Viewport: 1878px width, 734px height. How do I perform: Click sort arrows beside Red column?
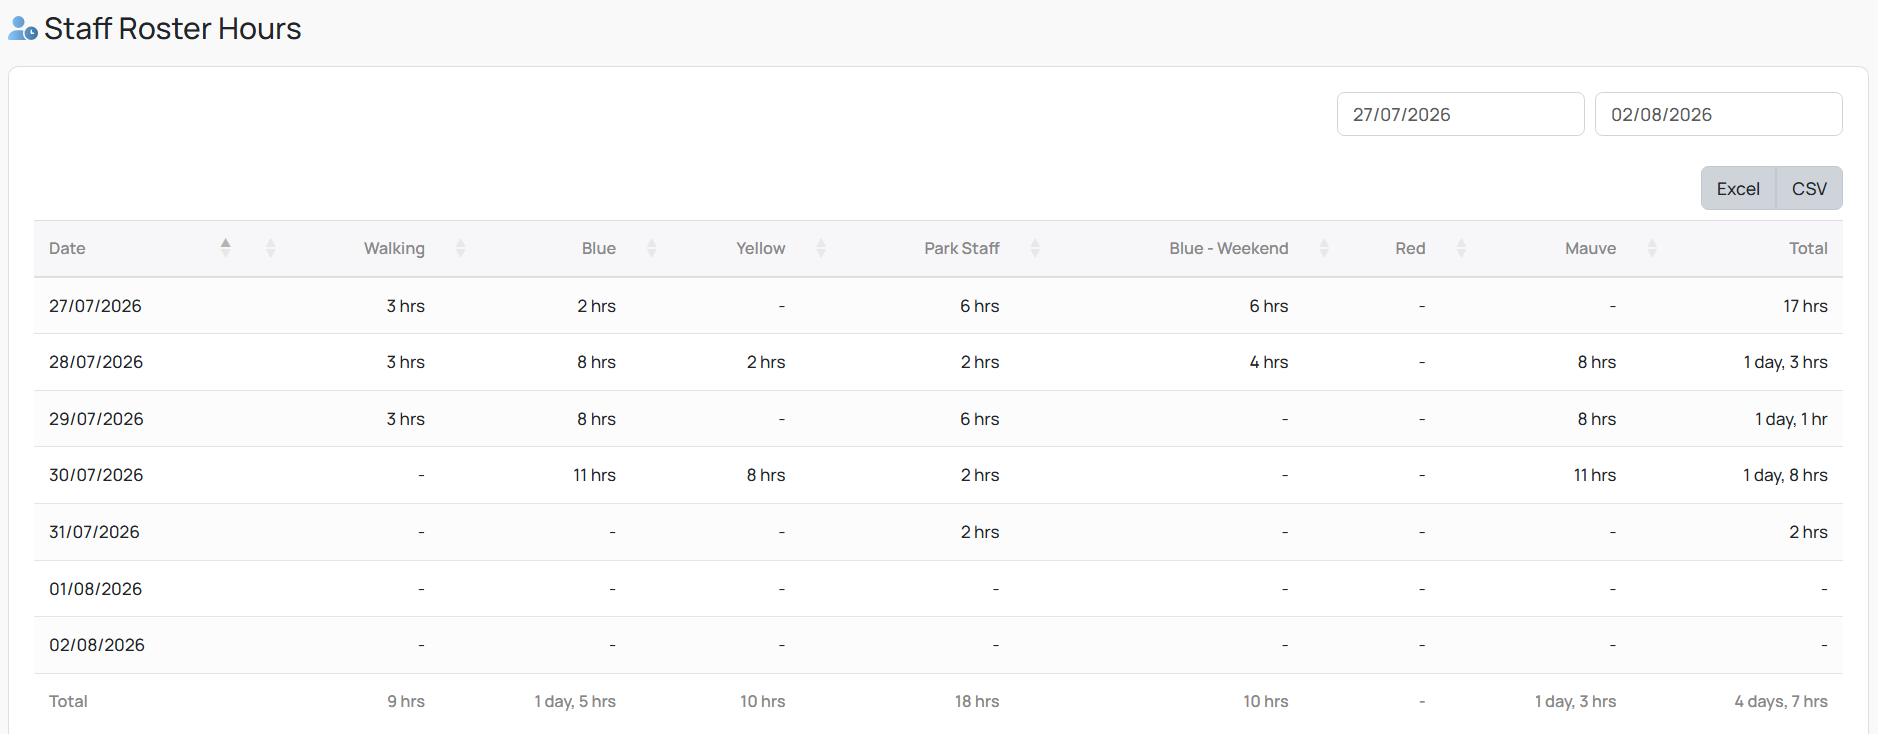click(1461, 248)
